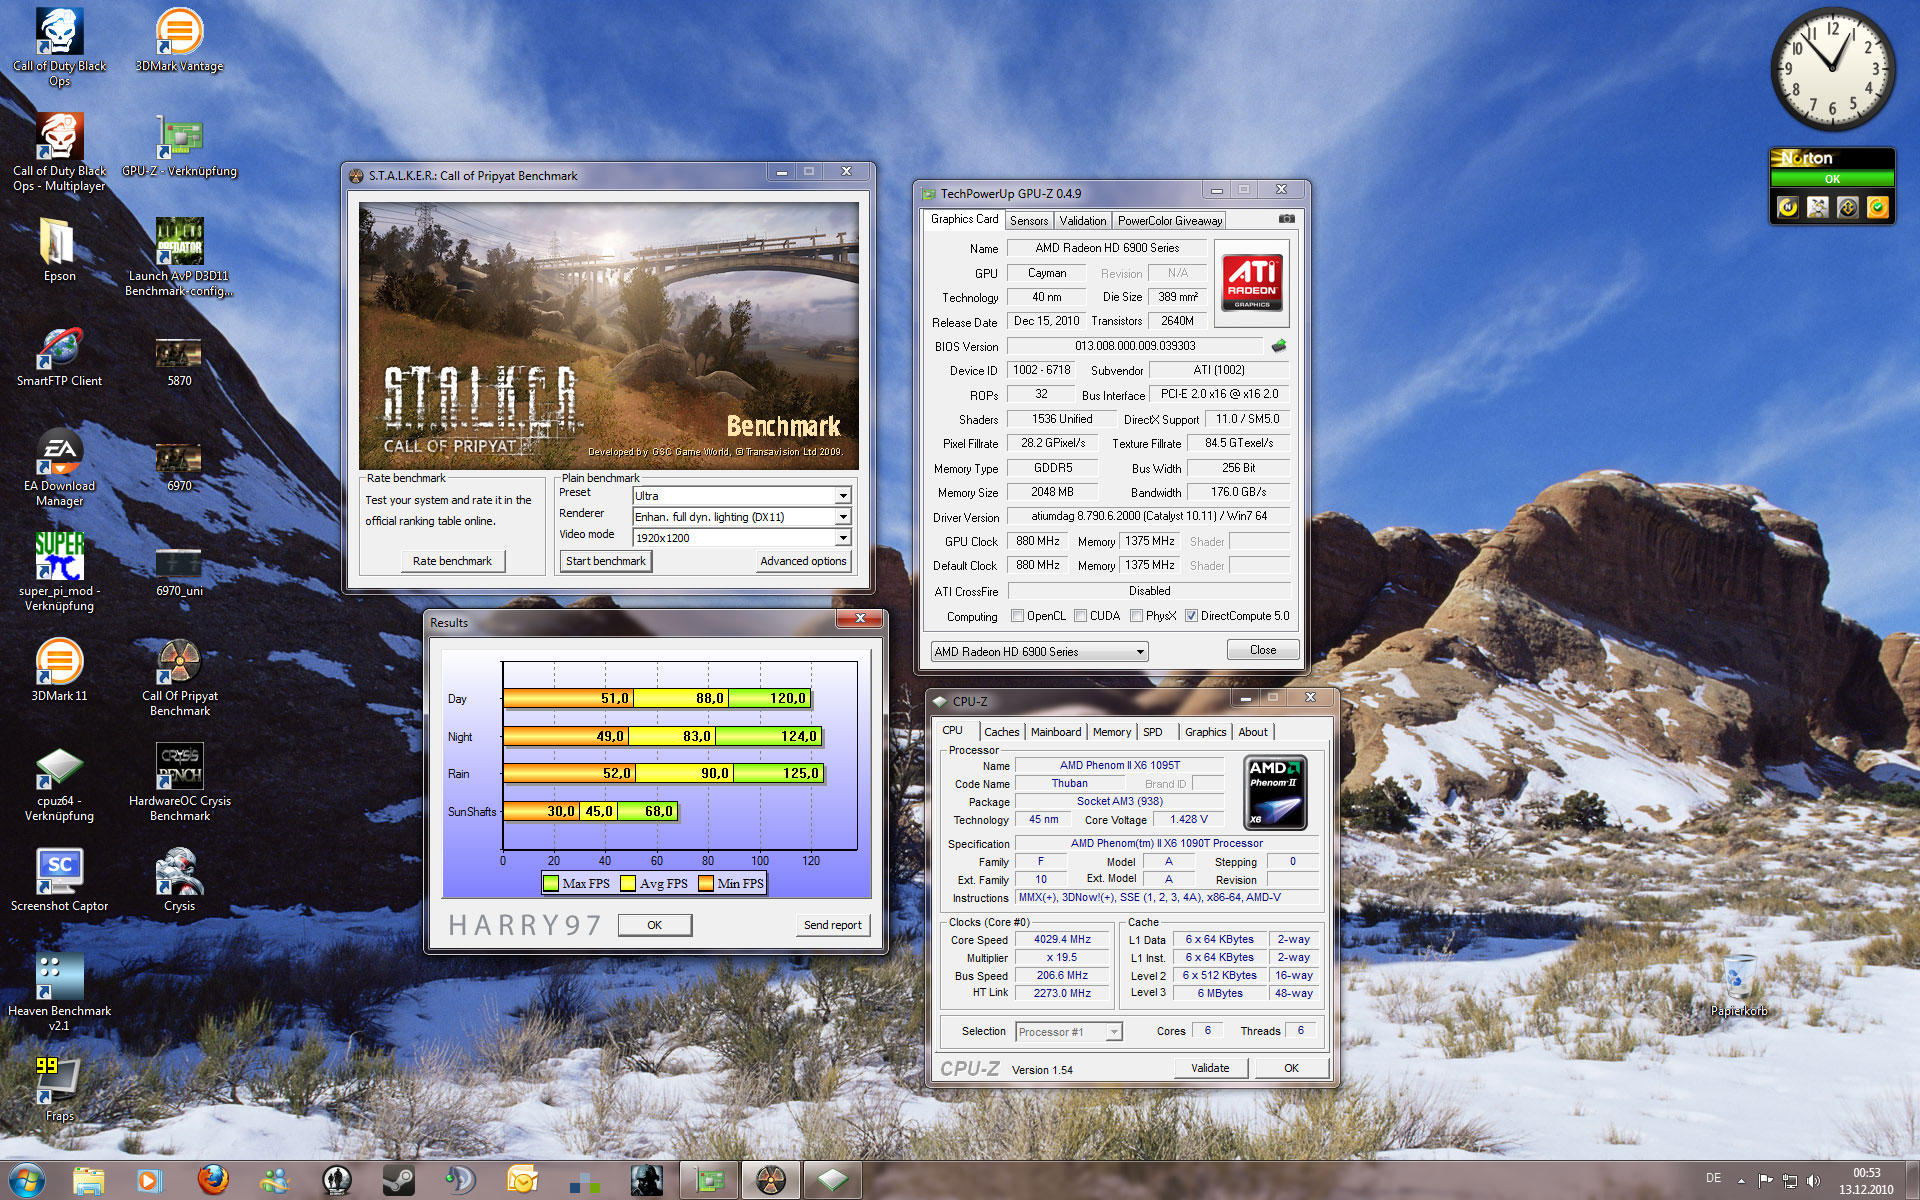Launch AvP D3D11 Benchmark config shortcut
Viewport: 1920px width, 1200px height.
(x=179, y=257)
